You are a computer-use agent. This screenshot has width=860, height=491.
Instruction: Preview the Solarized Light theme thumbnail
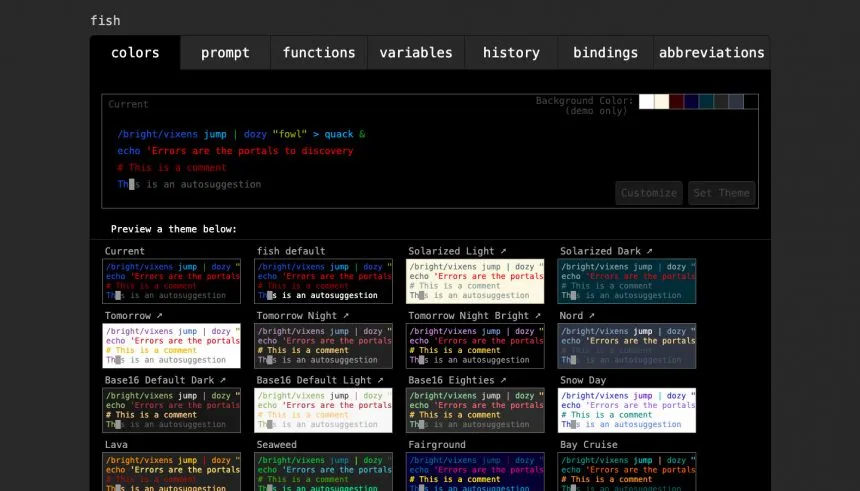(475, 281)
